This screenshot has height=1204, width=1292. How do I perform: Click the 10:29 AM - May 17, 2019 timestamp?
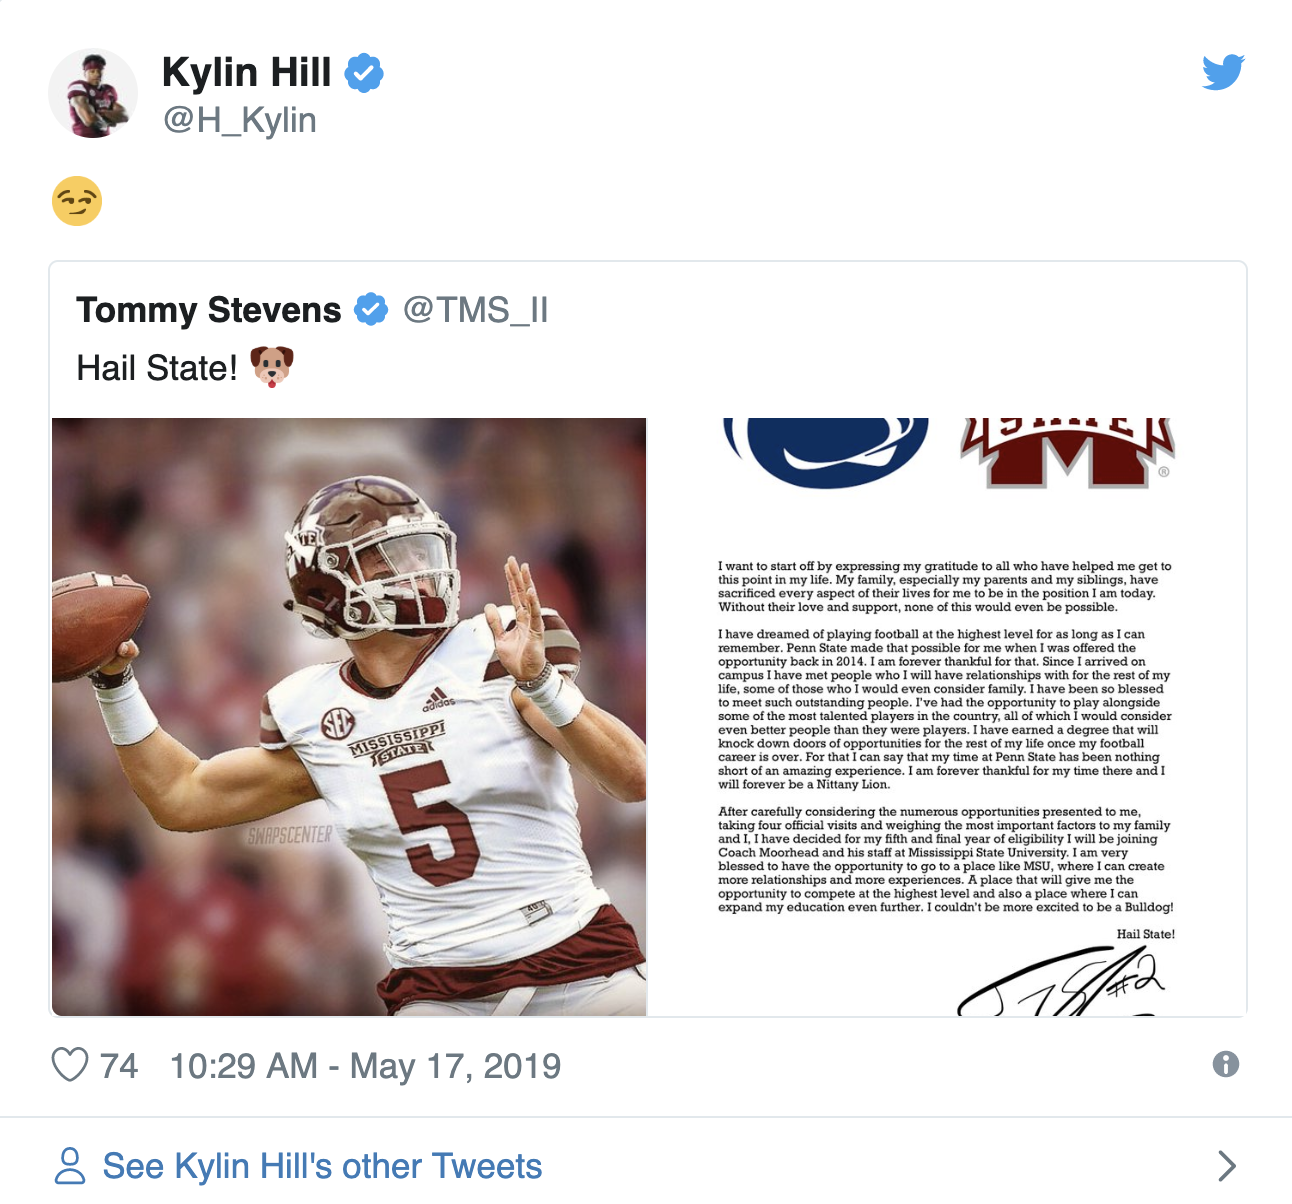(365, 1066)
